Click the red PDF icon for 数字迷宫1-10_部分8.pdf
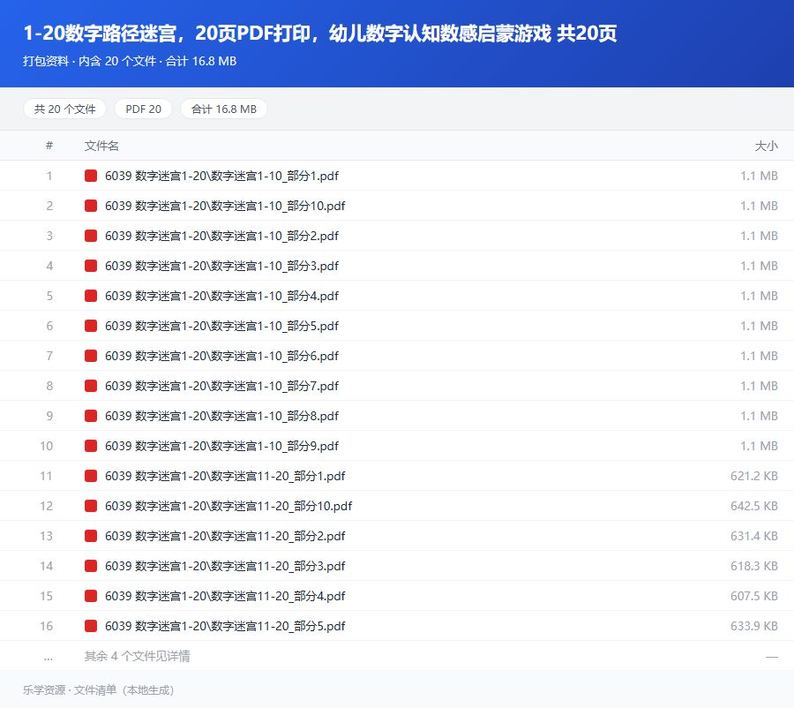The width and height of the screenshot is (794, 708). (91, 416)
